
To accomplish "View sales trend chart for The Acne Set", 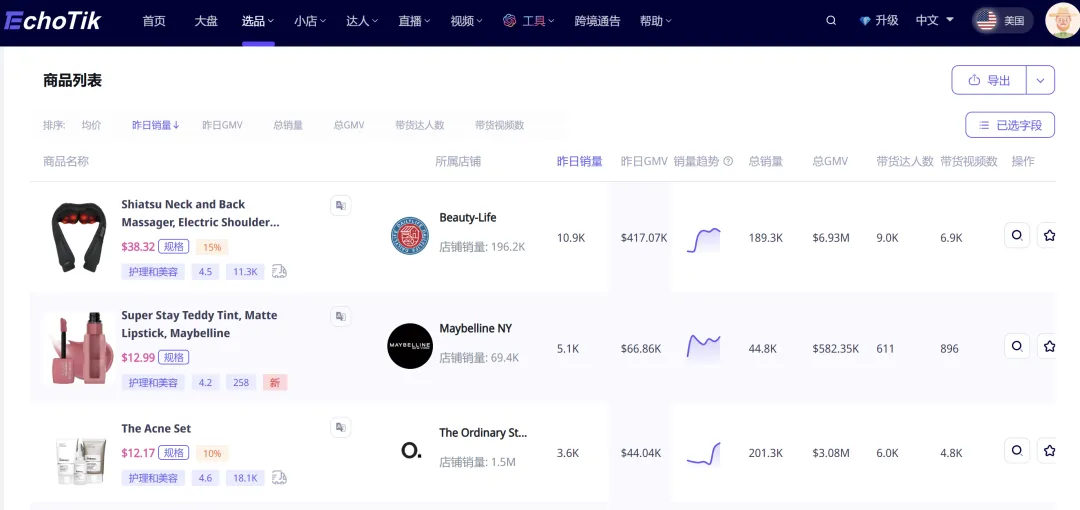I will pyautogui.click(x=703, y=453).
